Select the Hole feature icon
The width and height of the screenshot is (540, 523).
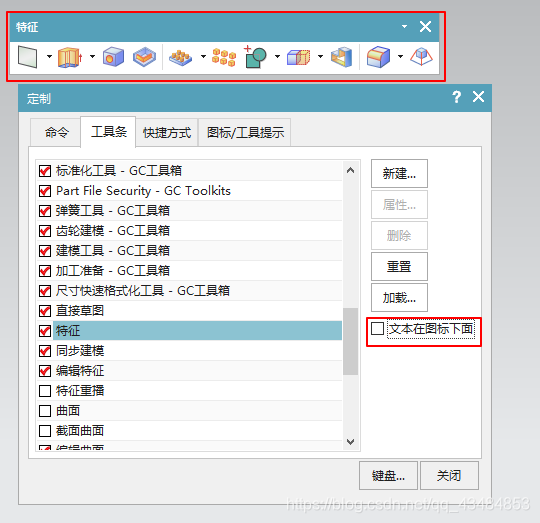(x=113, y=57)
